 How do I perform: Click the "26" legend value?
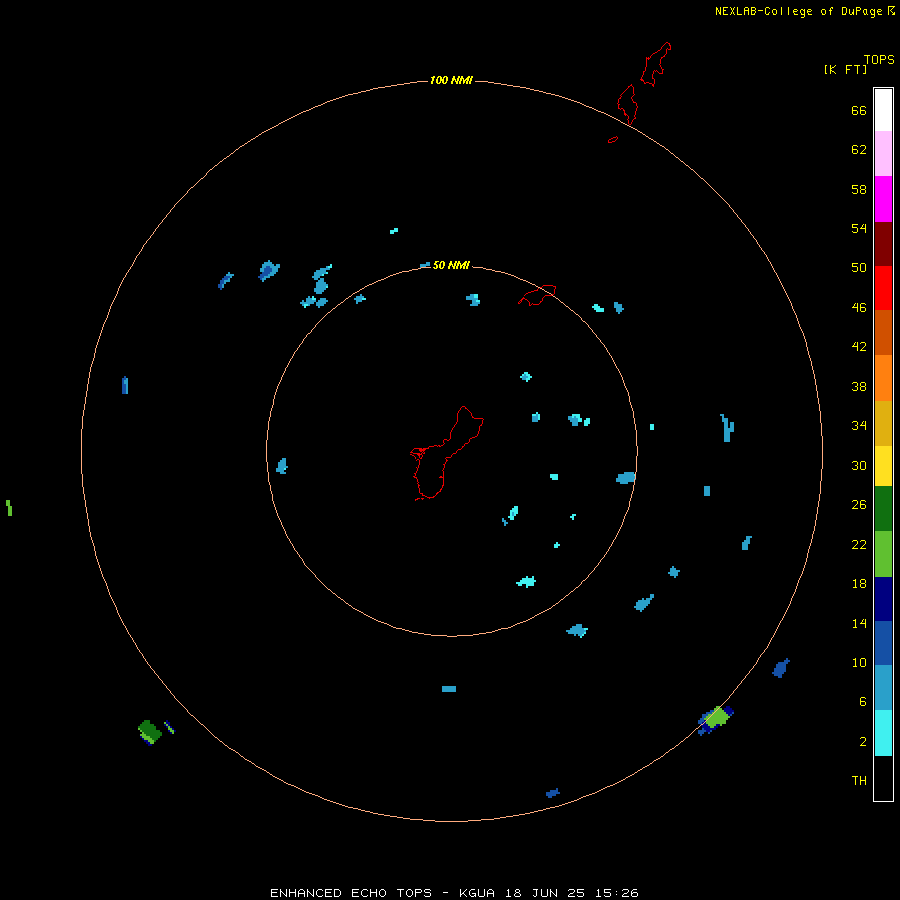(859, 505)
